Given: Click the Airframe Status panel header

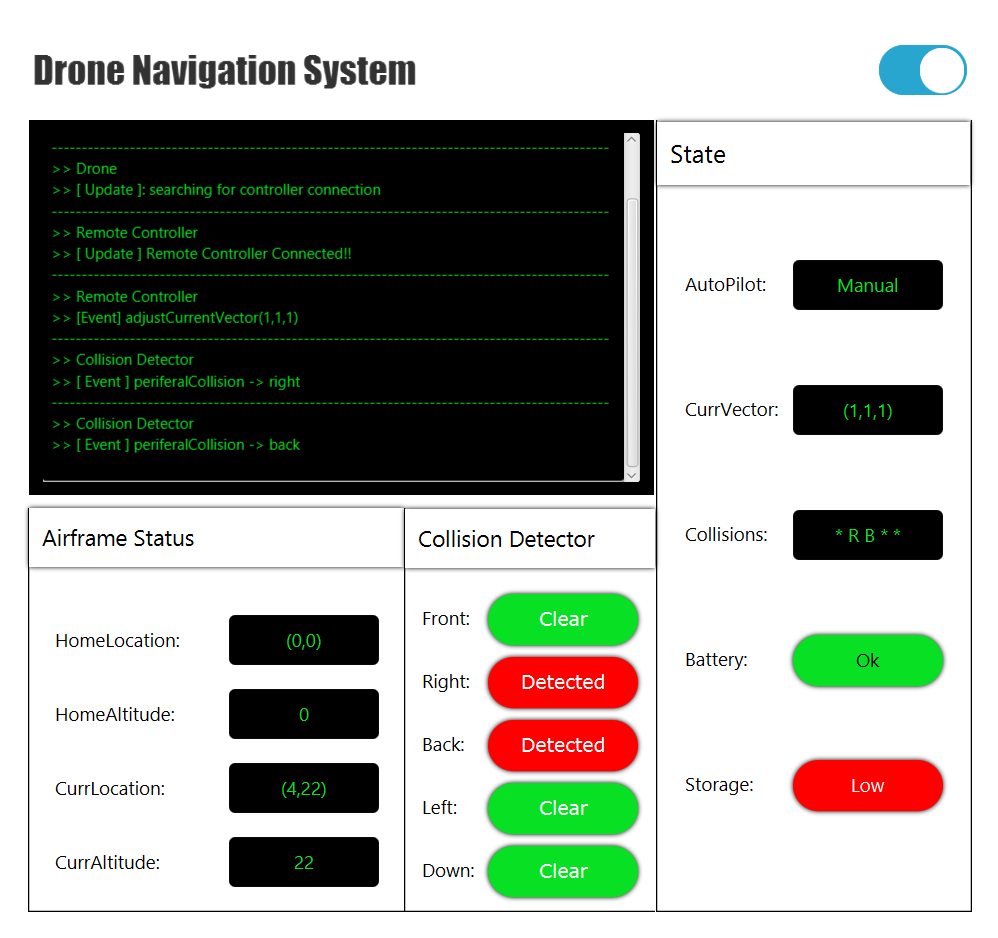Looking at the screenshot, I should click(118, 537).
